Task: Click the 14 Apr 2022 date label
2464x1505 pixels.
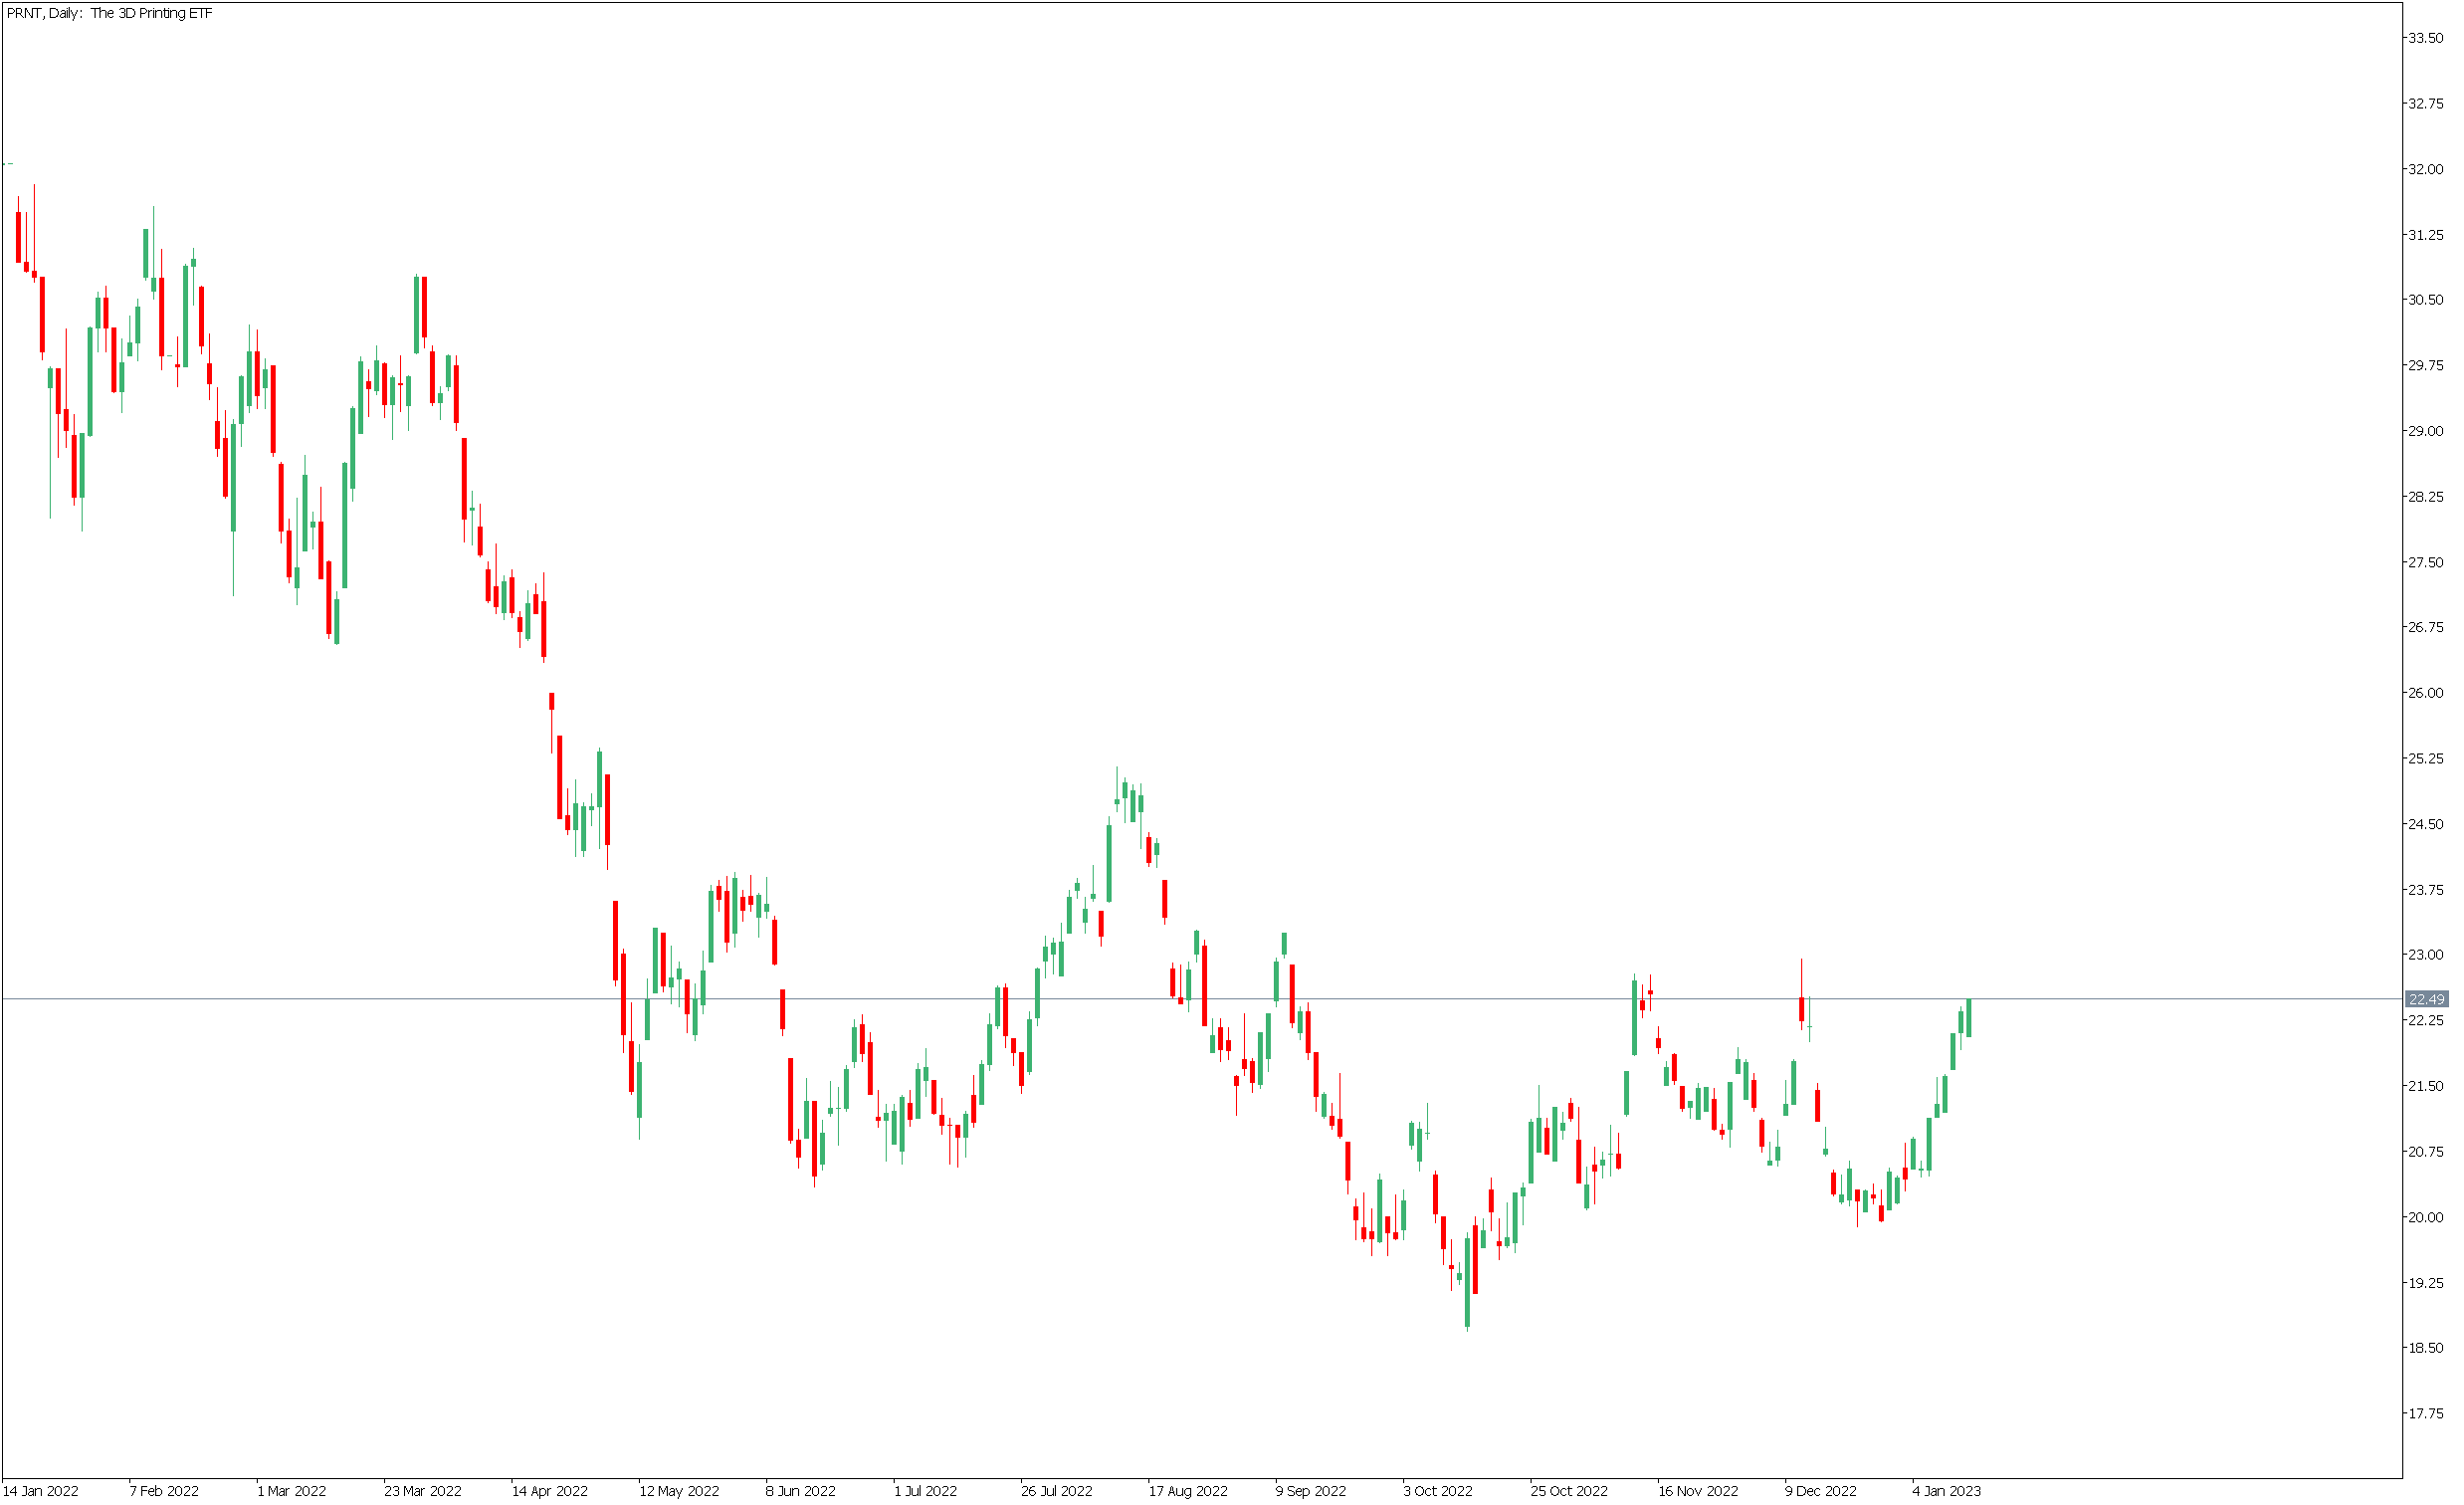Action: (x=550, y=1491)
